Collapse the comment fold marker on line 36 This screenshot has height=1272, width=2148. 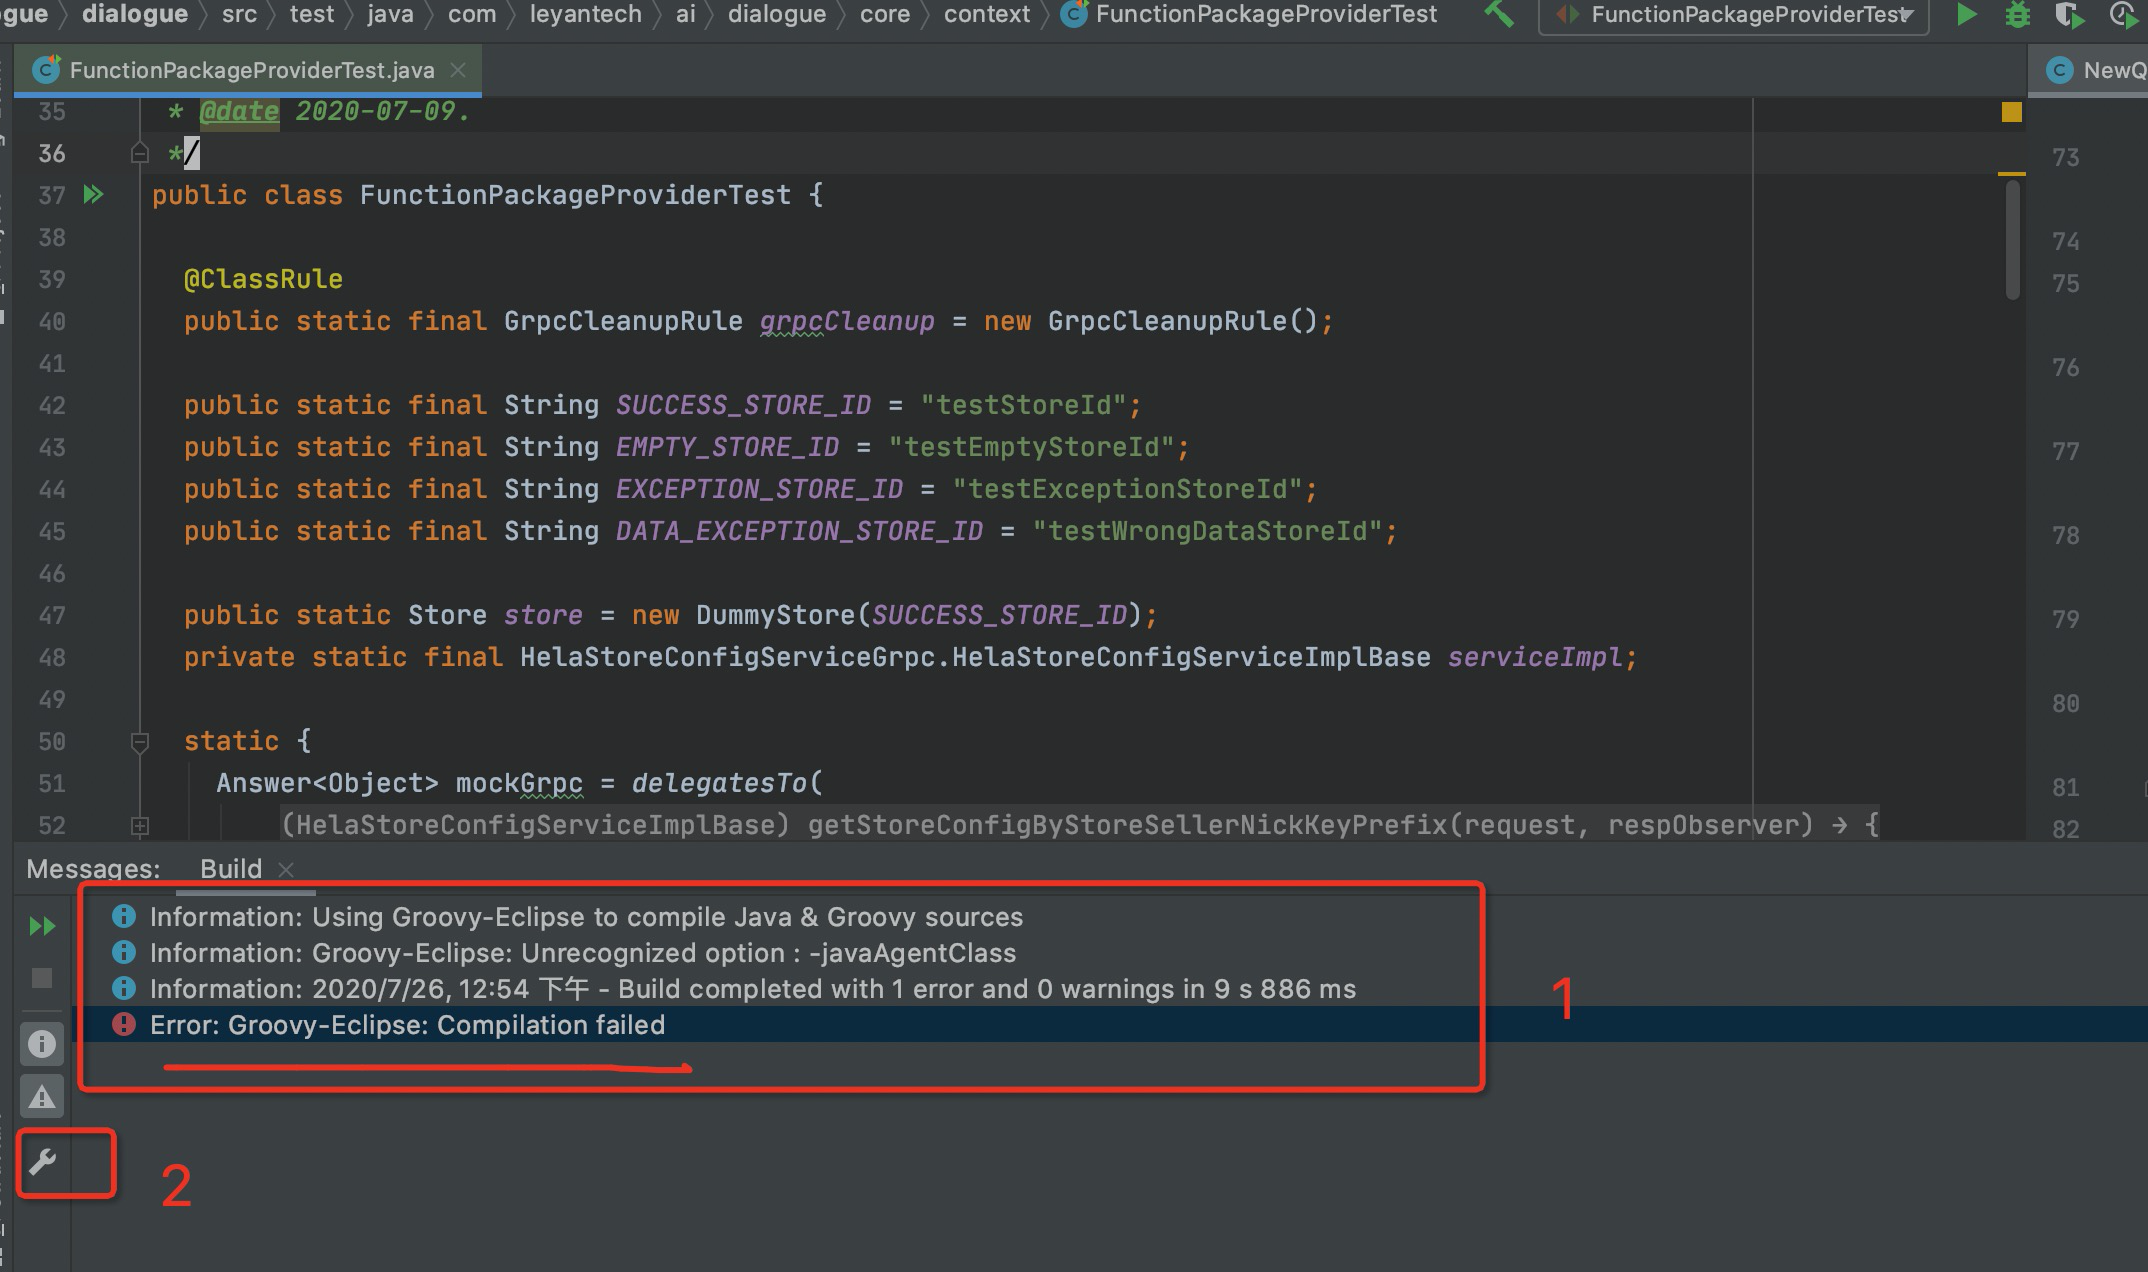(x=140, y=153)
